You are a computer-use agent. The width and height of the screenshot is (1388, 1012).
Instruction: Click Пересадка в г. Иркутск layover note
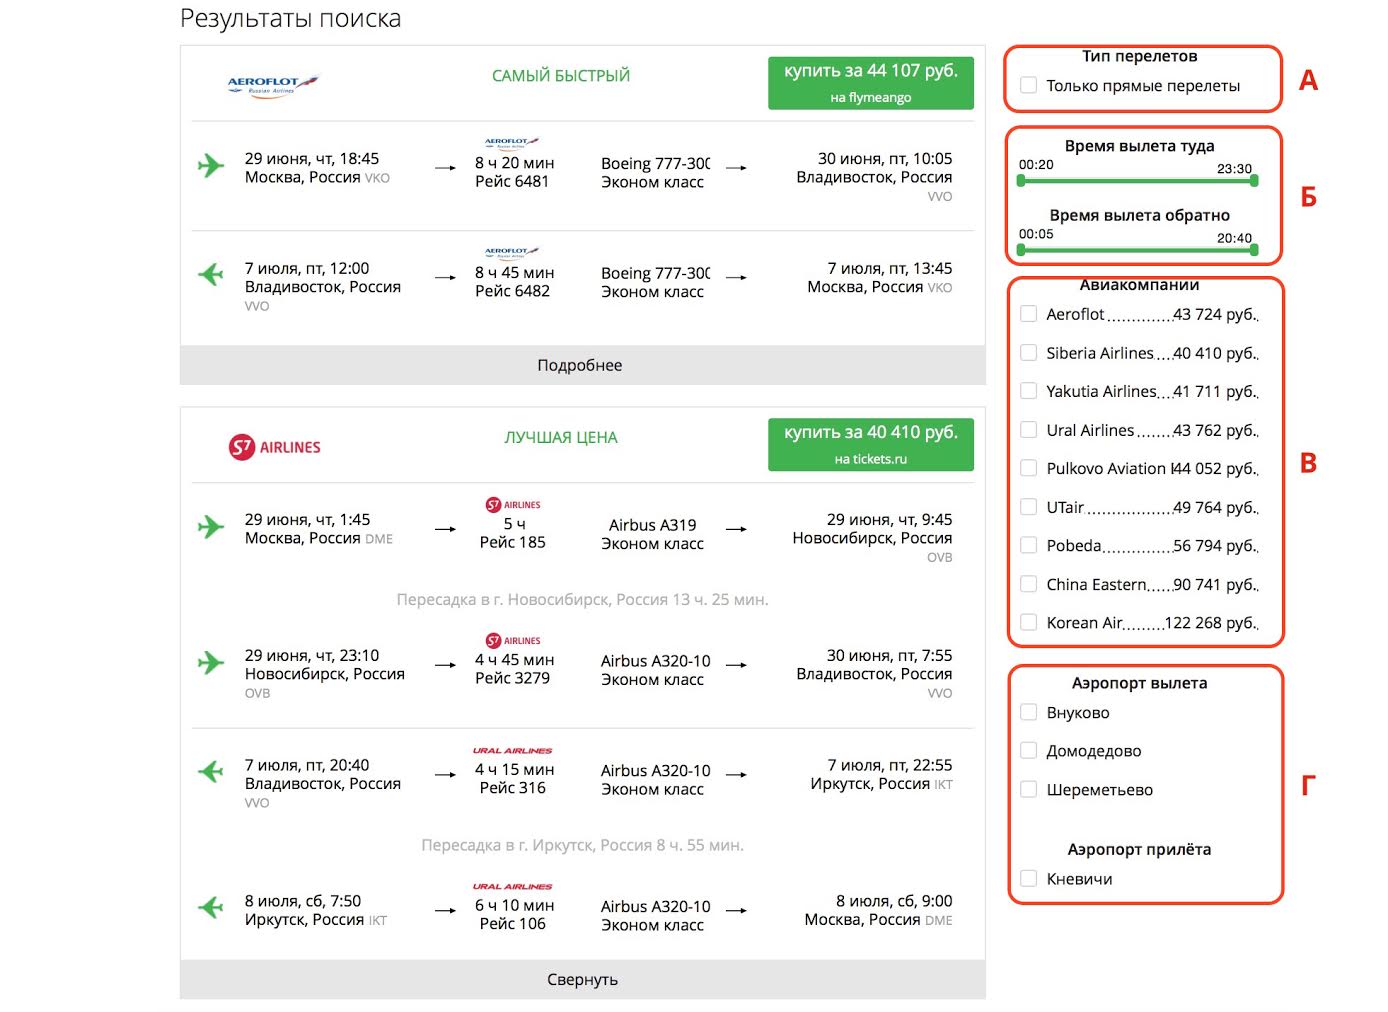point(582,845)
